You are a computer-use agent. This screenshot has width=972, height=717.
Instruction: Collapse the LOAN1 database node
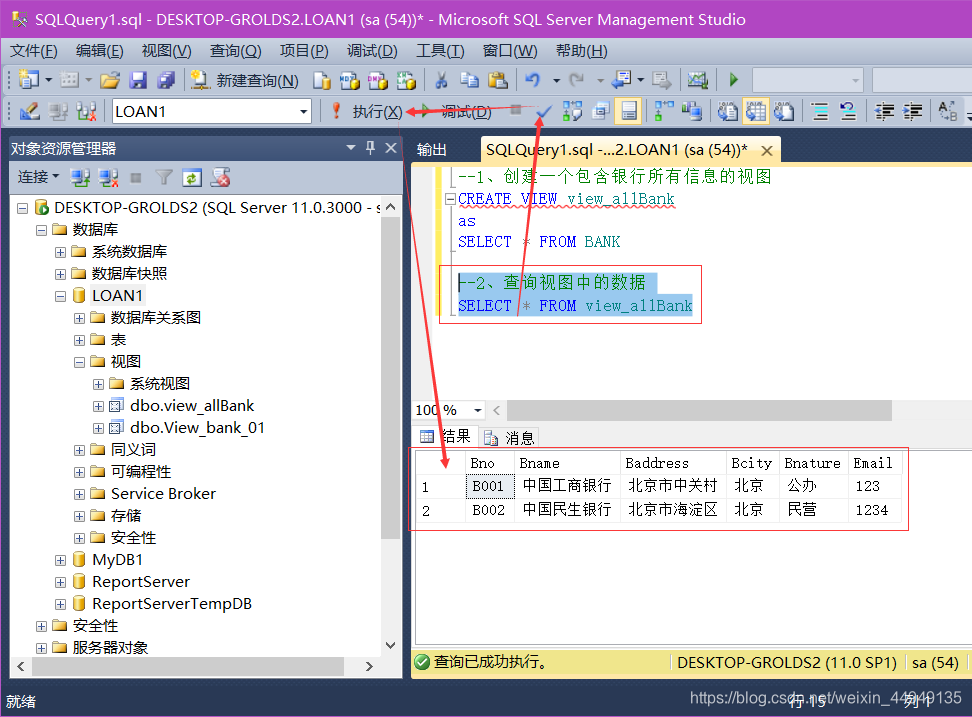pyautogui.click(x=60, y=296)
